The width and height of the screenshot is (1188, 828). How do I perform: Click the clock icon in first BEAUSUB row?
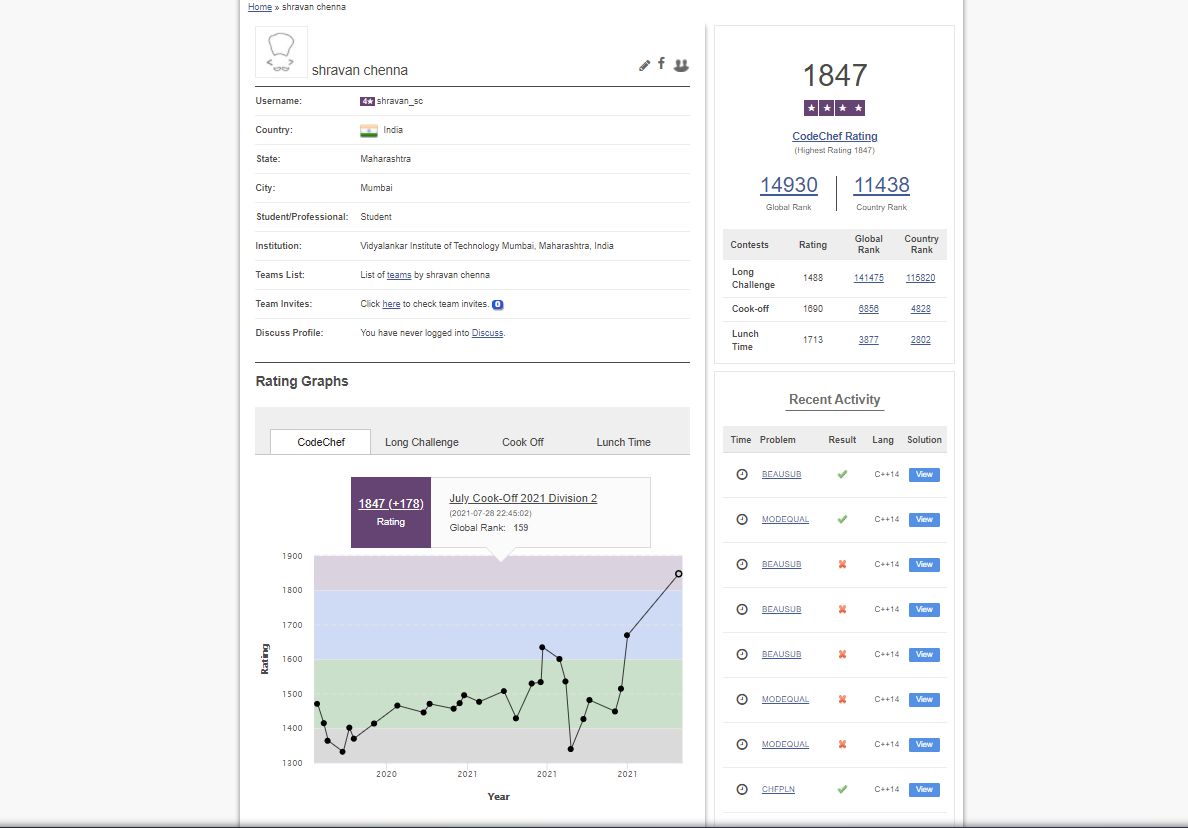742,474
